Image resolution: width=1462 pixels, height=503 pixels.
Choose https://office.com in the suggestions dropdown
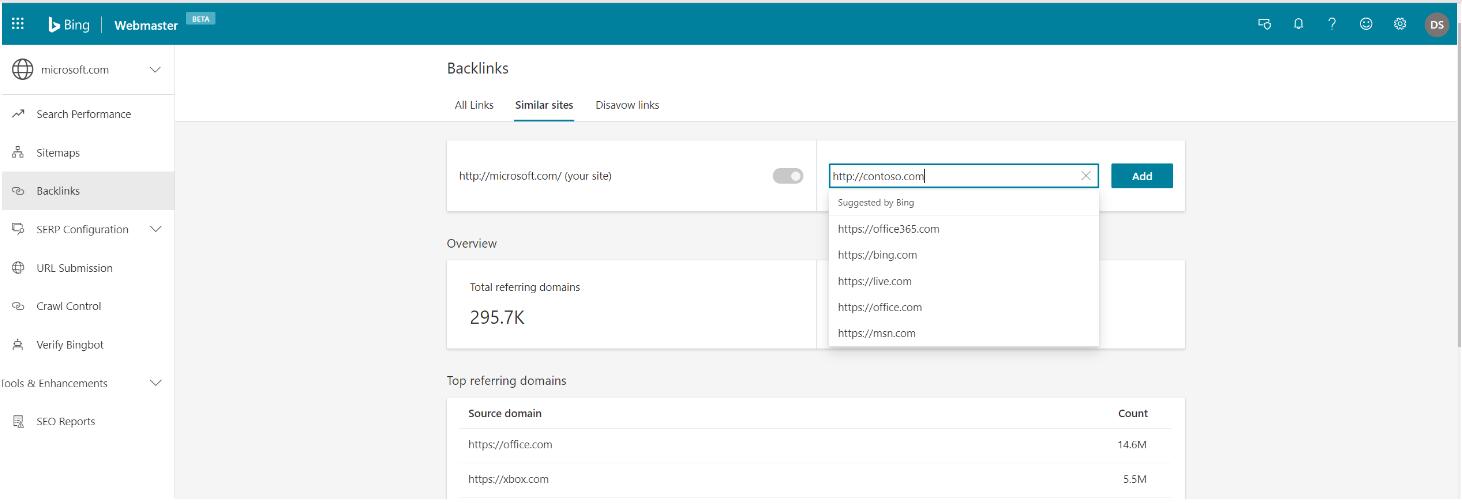point(963,307)
